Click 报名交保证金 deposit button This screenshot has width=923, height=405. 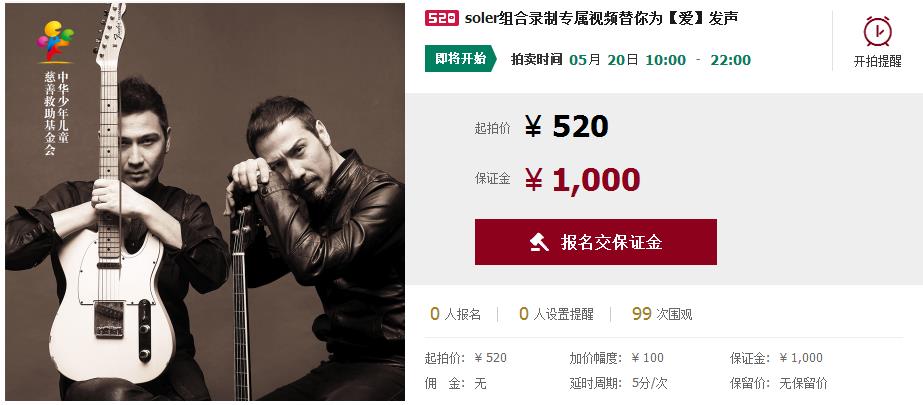tap(596, 242)
